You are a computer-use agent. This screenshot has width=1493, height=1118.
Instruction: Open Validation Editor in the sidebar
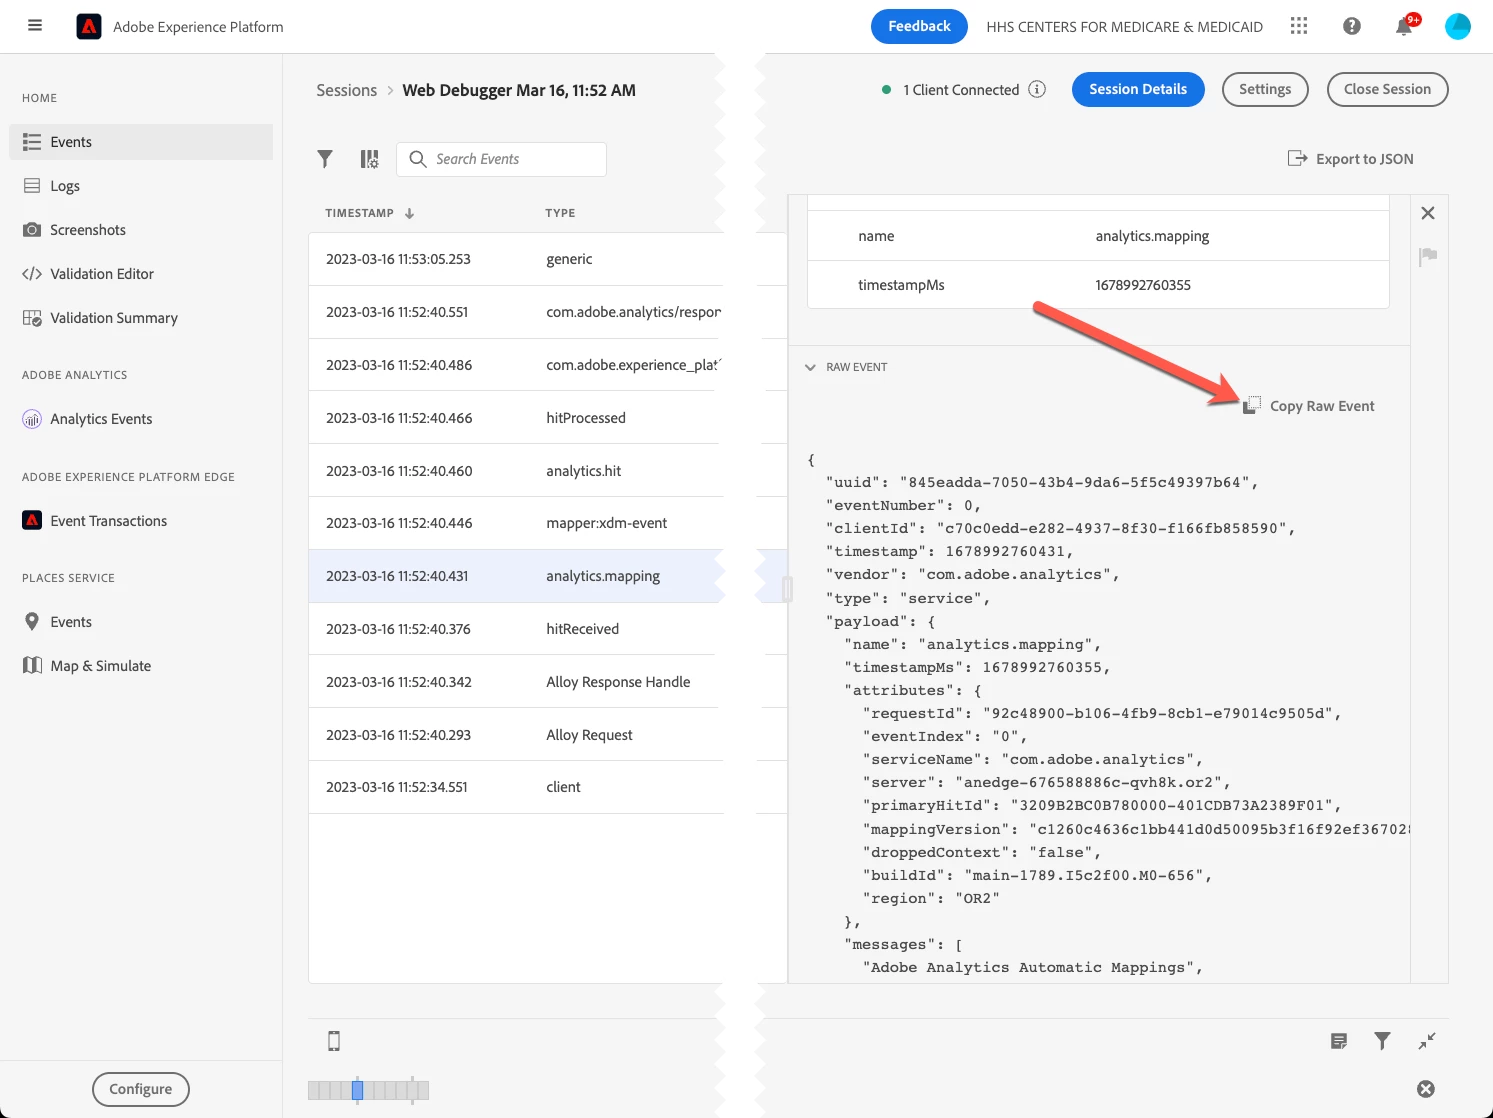[x=141, y=274]
